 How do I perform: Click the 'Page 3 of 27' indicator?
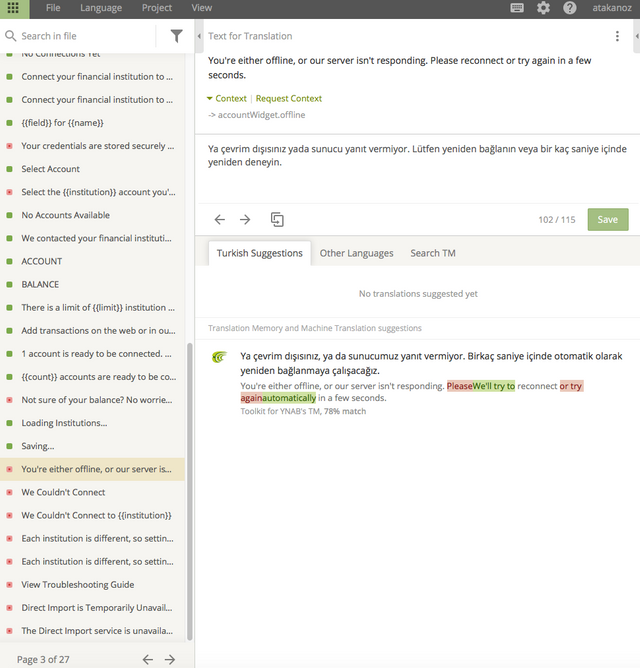(43, 659)
